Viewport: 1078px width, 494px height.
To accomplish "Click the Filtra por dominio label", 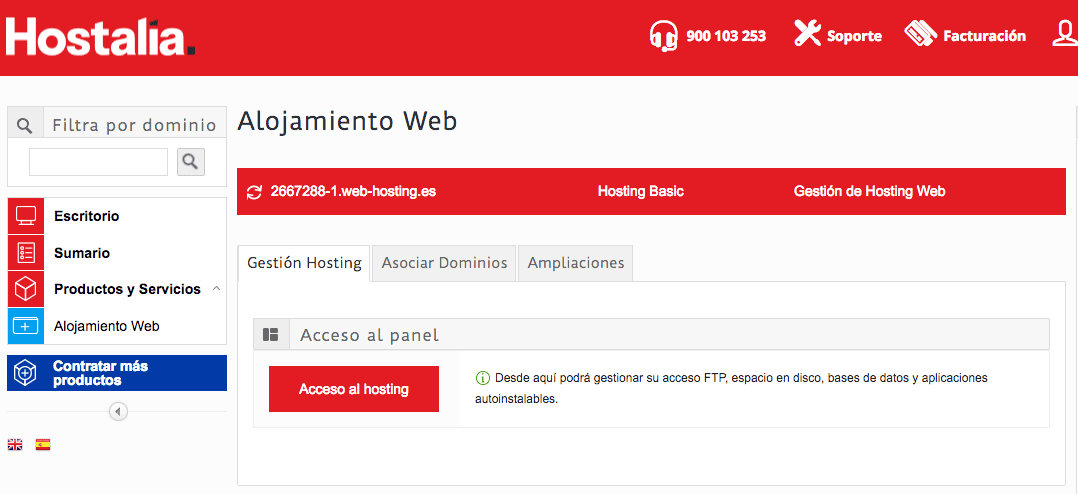I will [x=134, y=126].
